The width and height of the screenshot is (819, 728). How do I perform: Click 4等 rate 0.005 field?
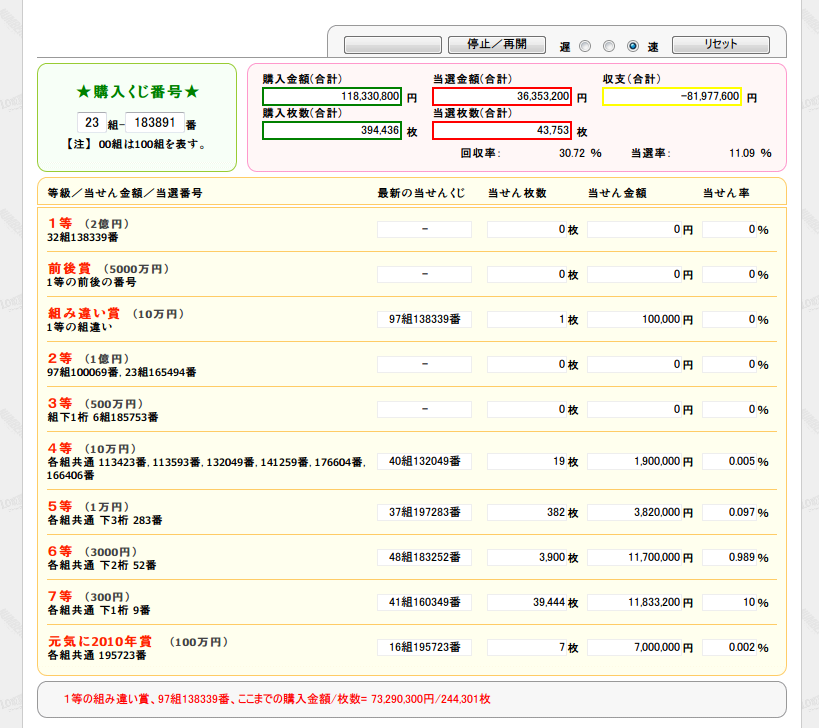coord(729,462)
